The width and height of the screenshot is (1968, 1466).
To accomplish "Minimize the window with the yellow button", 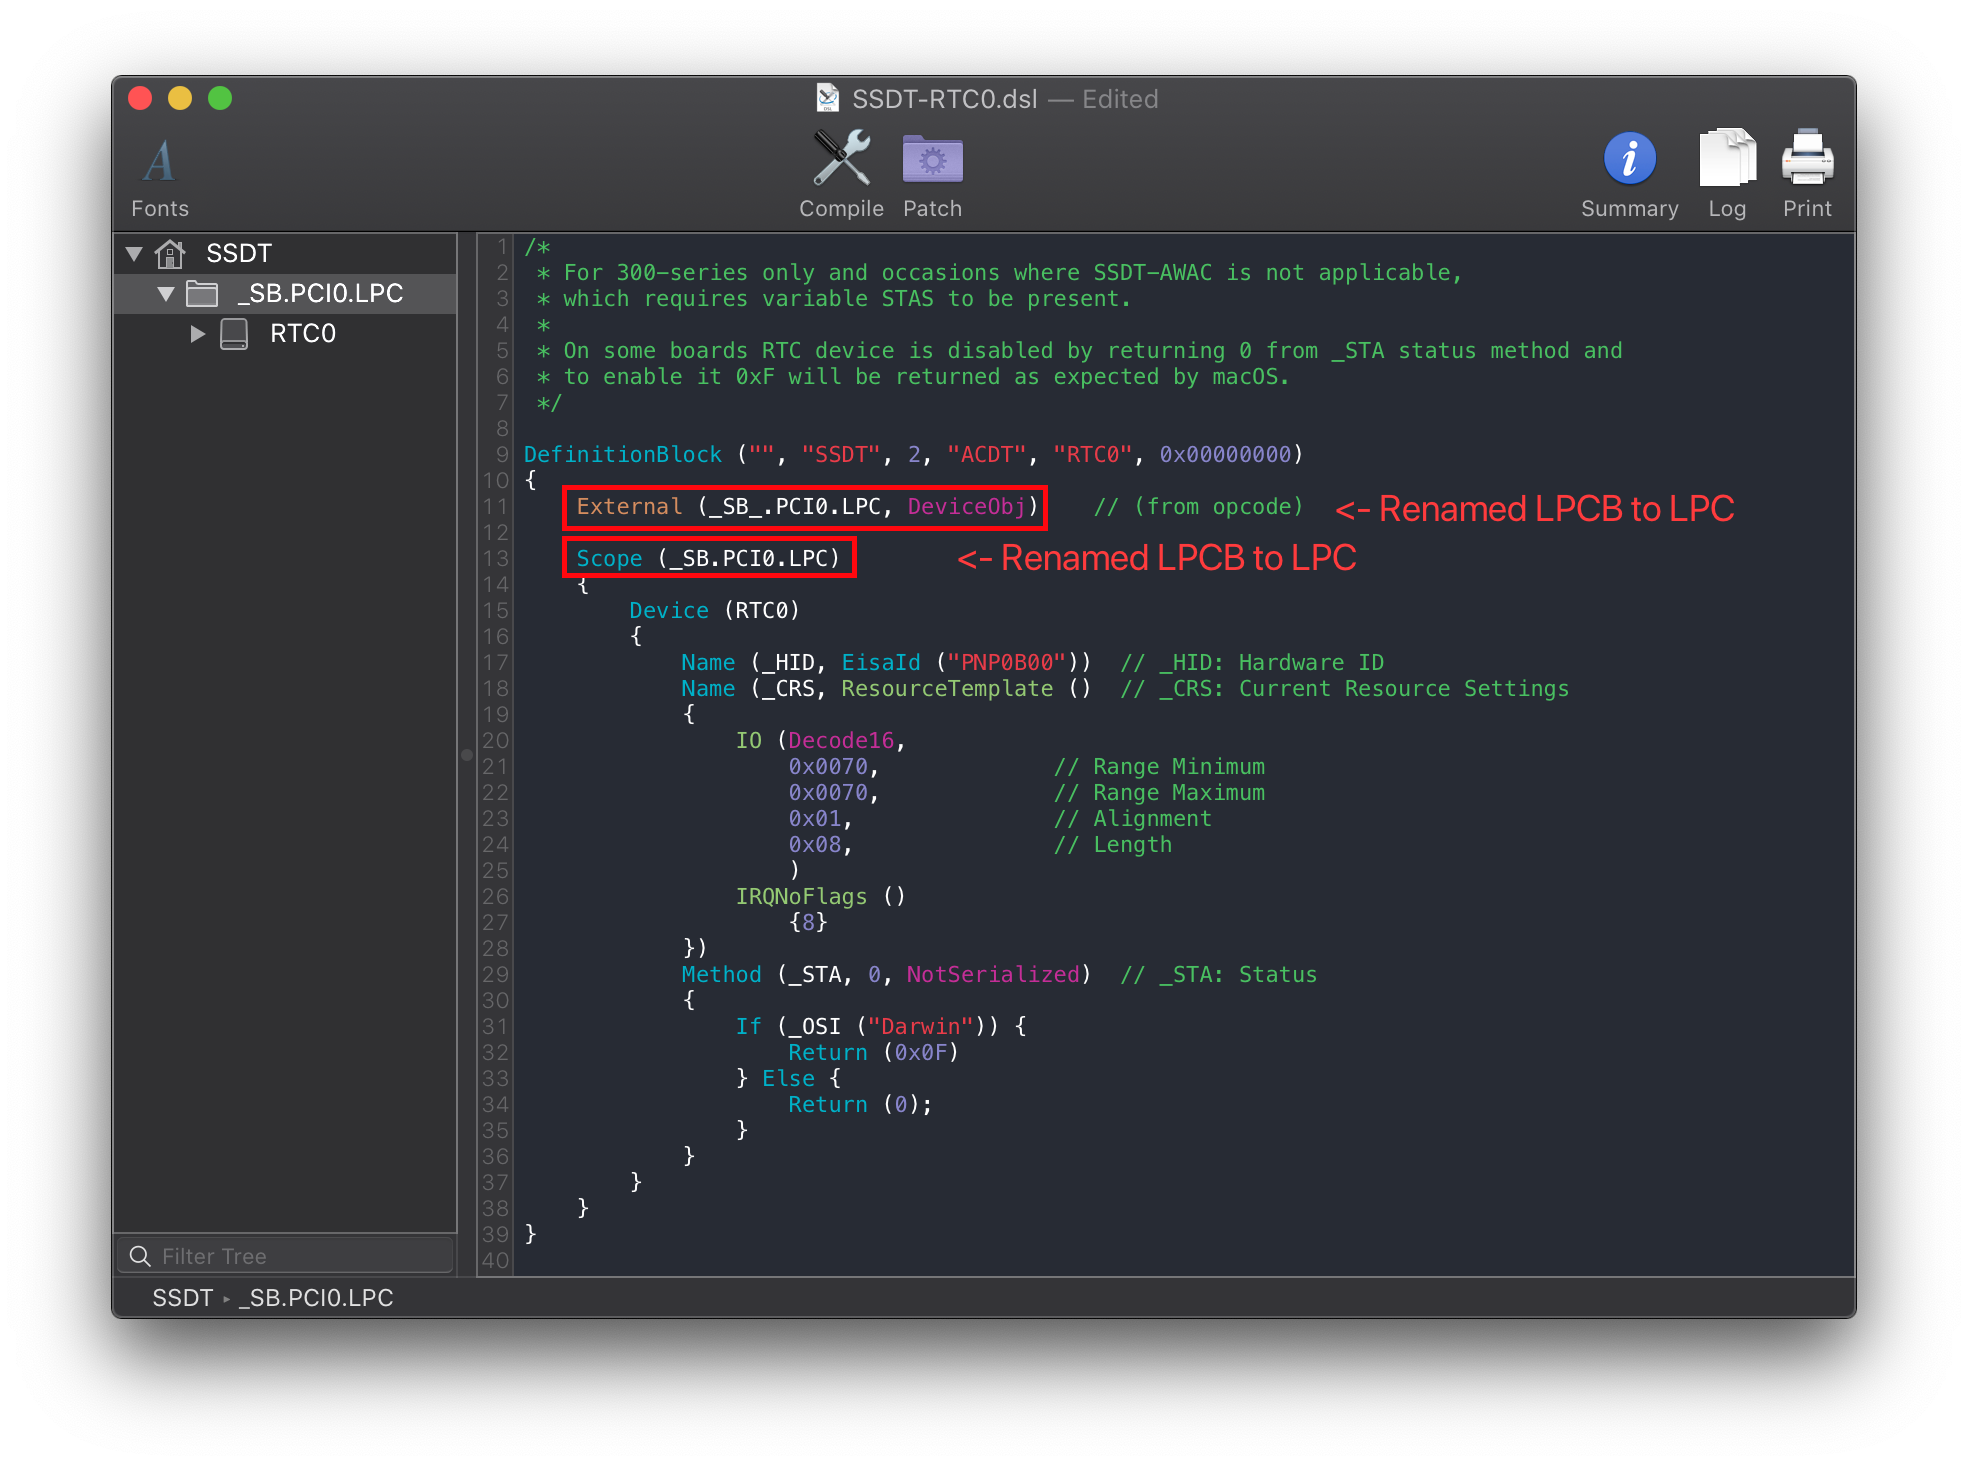I will coord(180,98).
